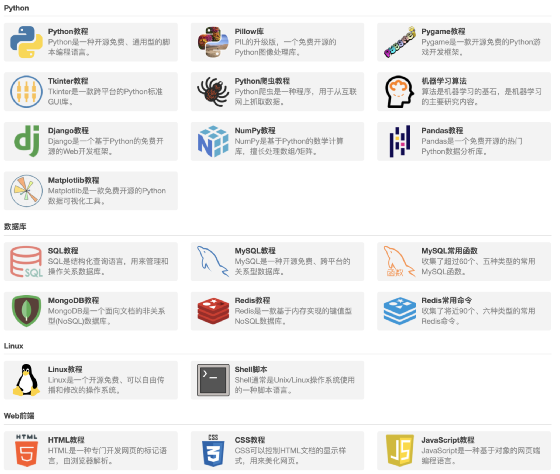Open the Shell脚本 title link

point(251,369)
